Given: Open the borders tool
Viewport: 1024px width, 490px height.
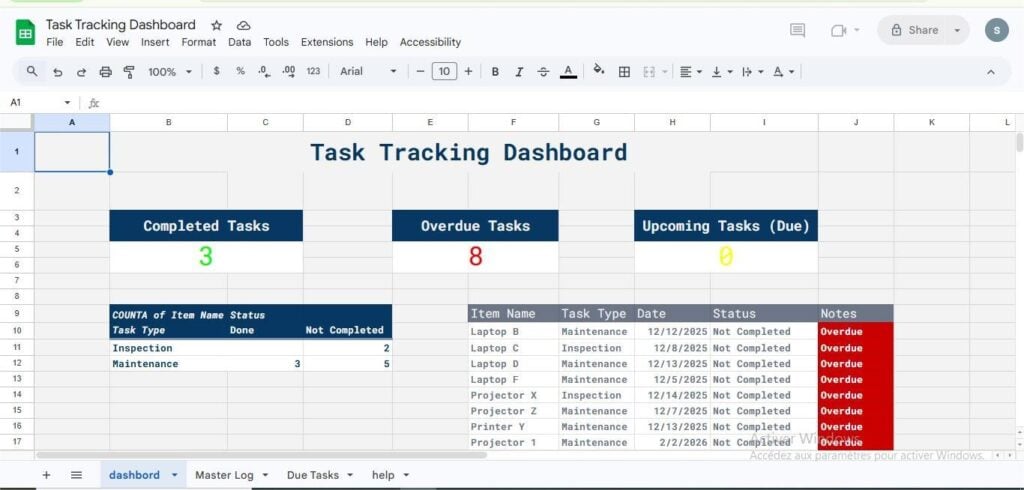Looking at the screenshot, I should pos(624,72).
